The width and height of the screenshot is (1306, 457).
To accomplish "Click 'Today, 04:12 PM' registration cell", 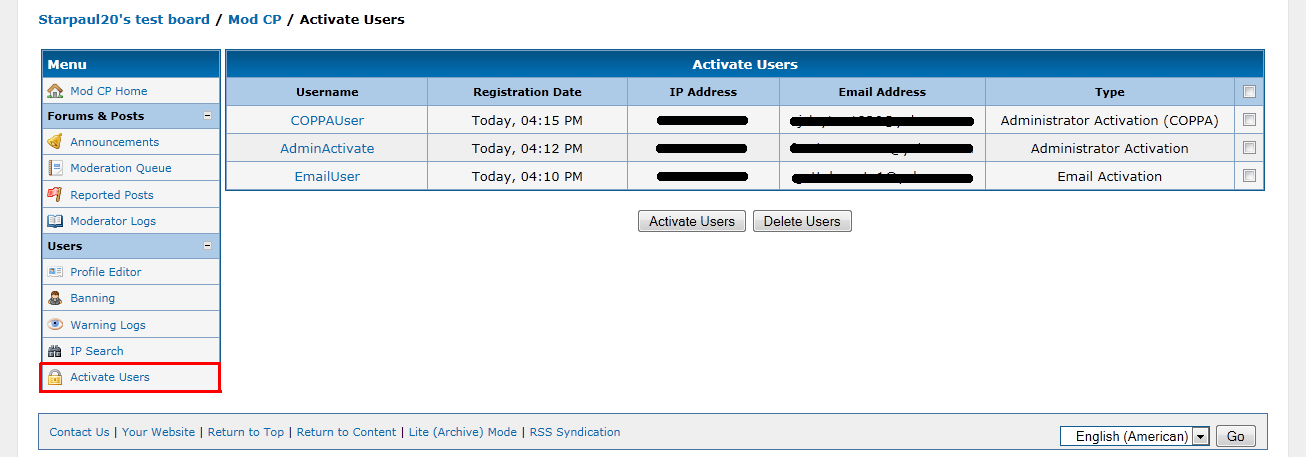I will [x=527, y=148].
